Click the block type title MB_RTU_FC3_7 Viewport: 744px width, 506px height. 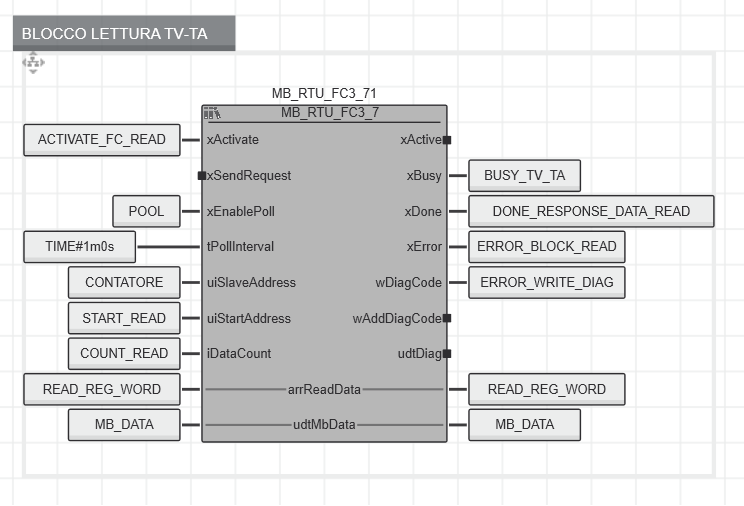coord(330,112)
